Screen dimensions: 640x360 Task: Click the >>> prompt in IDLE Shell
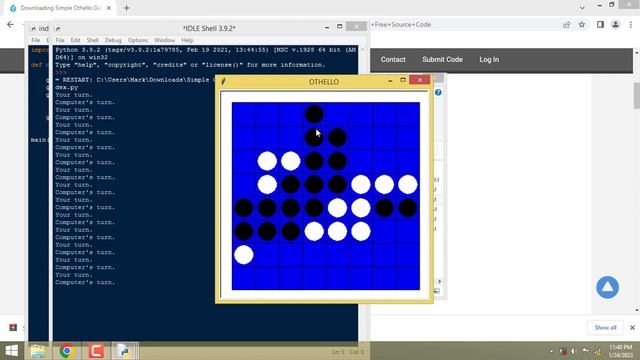61,73
